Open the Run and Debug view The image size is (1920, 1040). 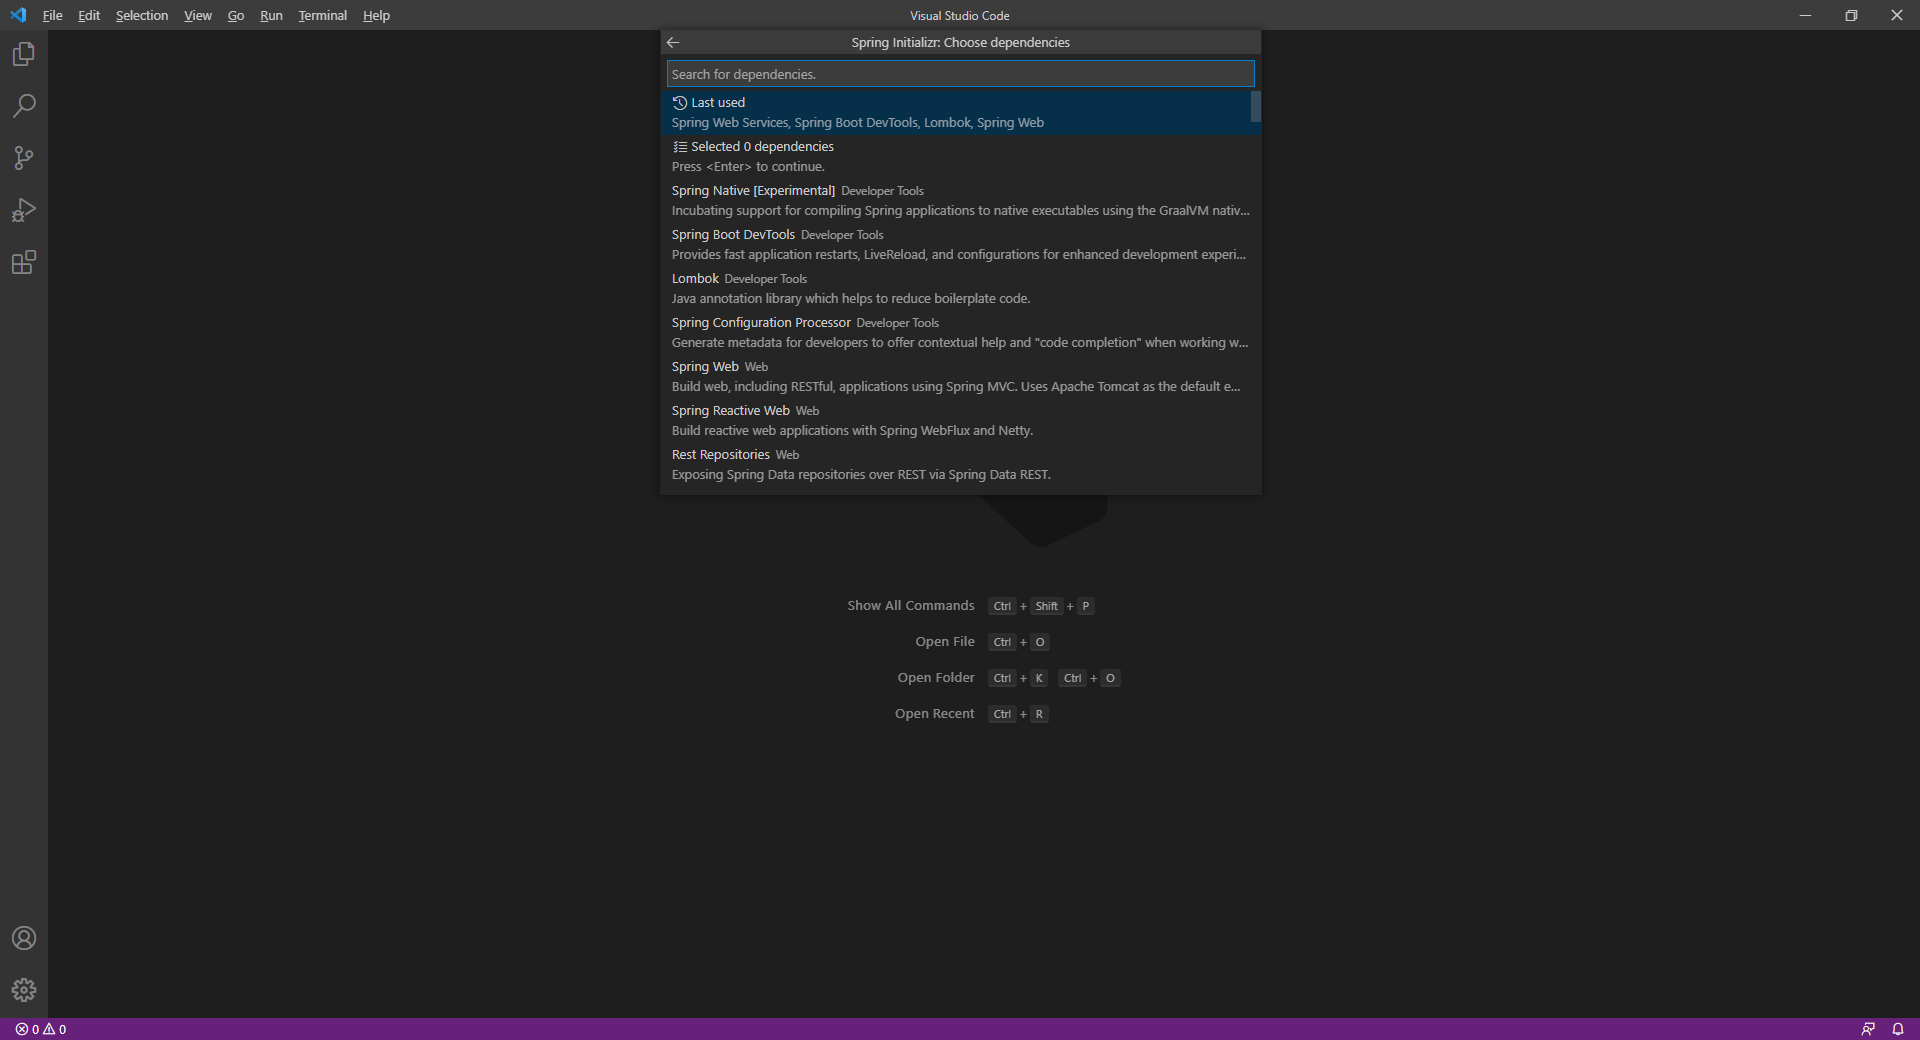pos(24,210)
